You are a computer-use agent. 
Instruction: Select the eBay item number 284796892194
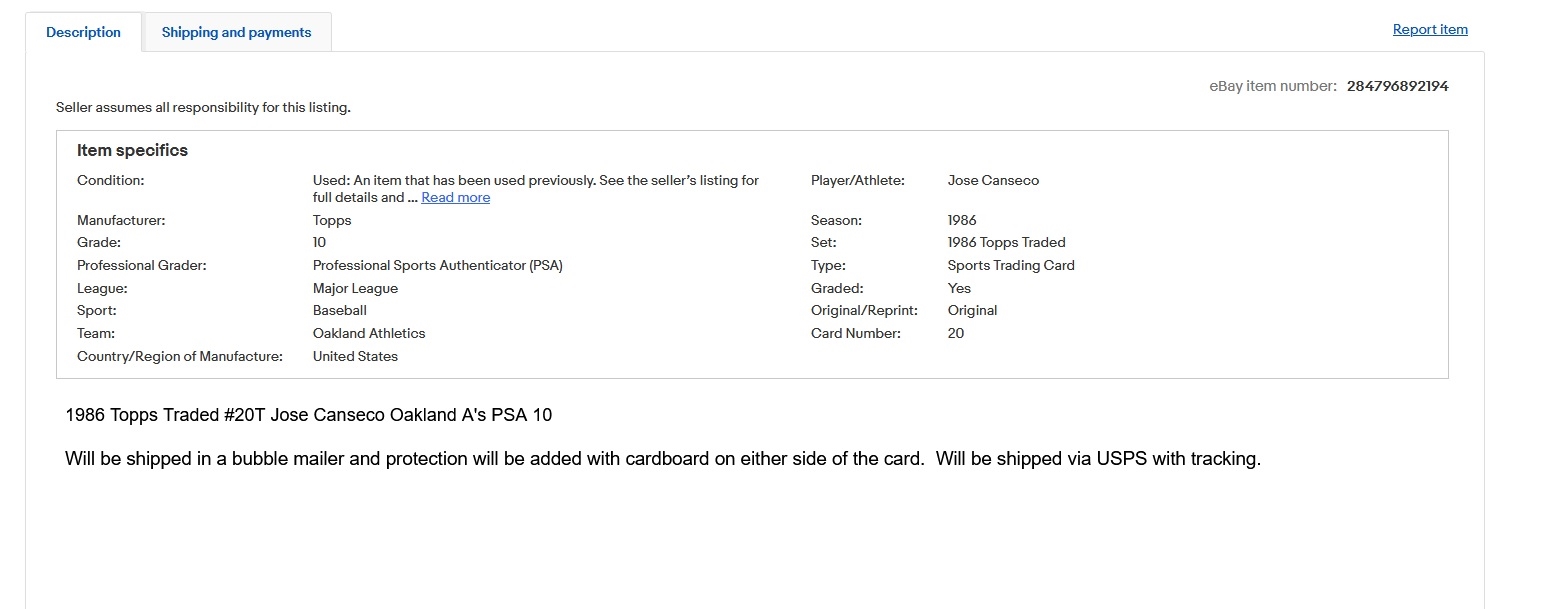click(1397, 86)
